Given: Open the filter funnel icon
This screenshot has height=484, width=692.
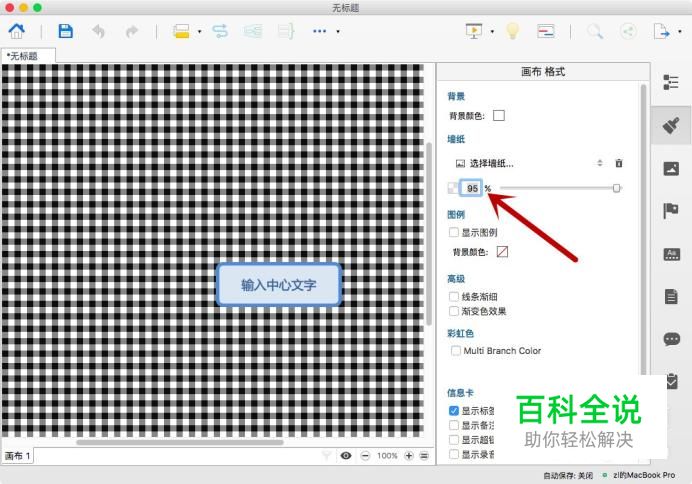Looking at the screenshot, I should (x=327, y=455).
